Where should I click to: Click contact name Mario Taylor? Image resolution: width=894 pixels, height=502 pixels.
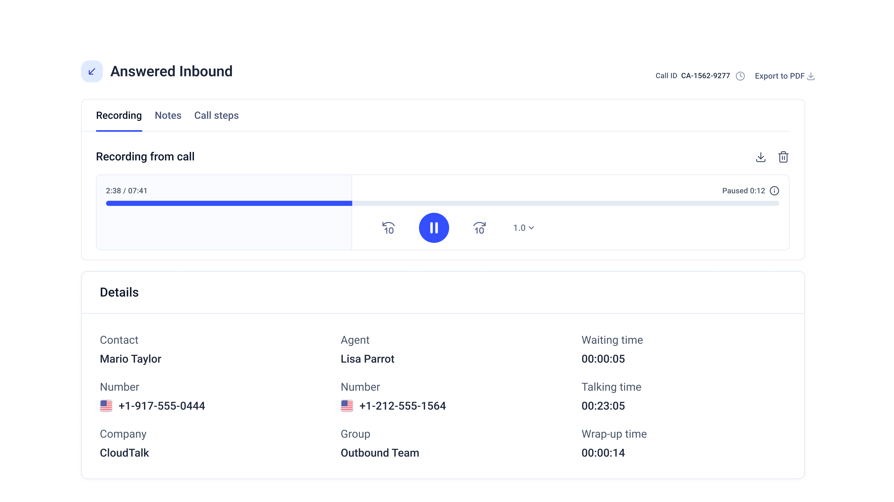131,359
